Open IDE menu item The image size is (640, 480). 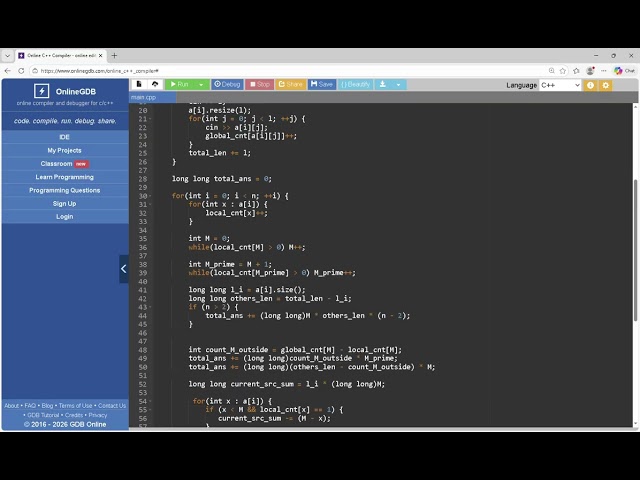[64, 137]
